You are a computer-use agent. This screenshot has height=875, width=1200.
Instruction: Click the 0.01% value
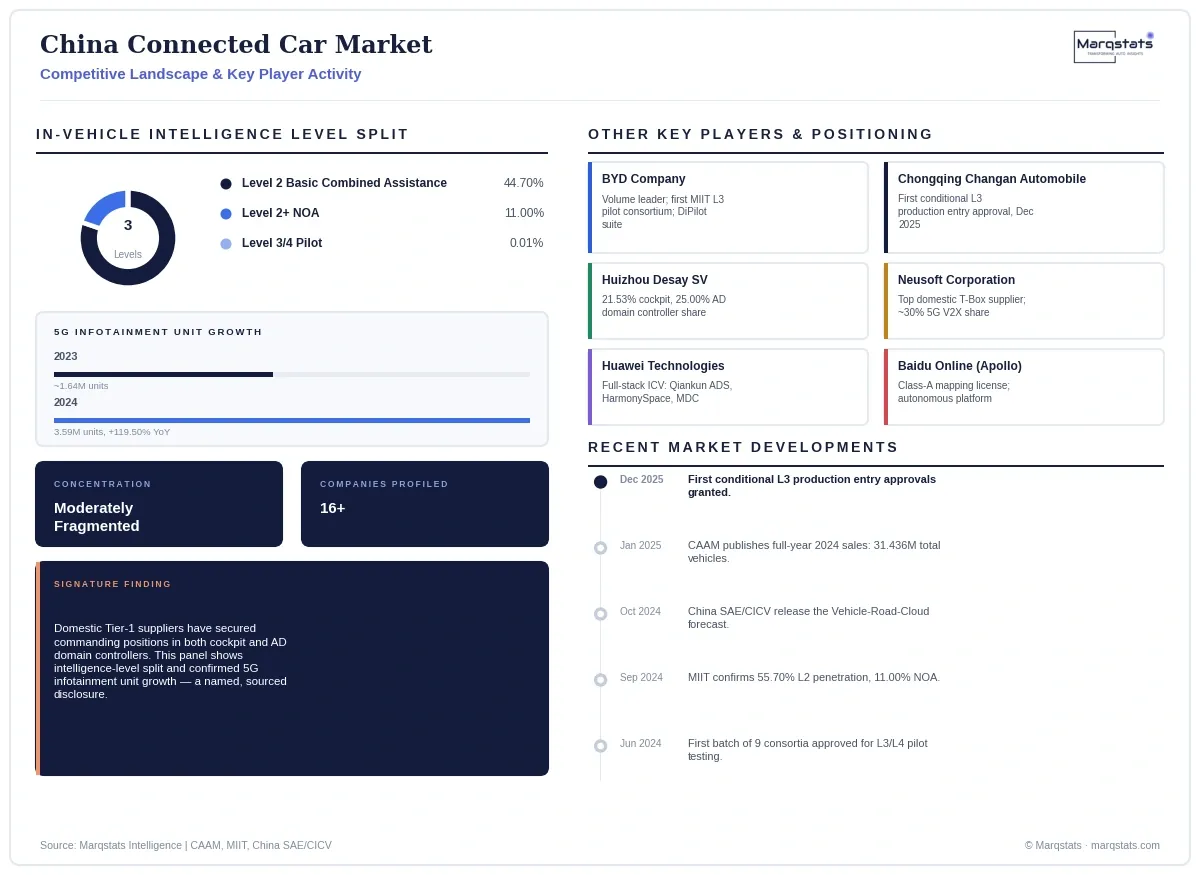(526, 243)
